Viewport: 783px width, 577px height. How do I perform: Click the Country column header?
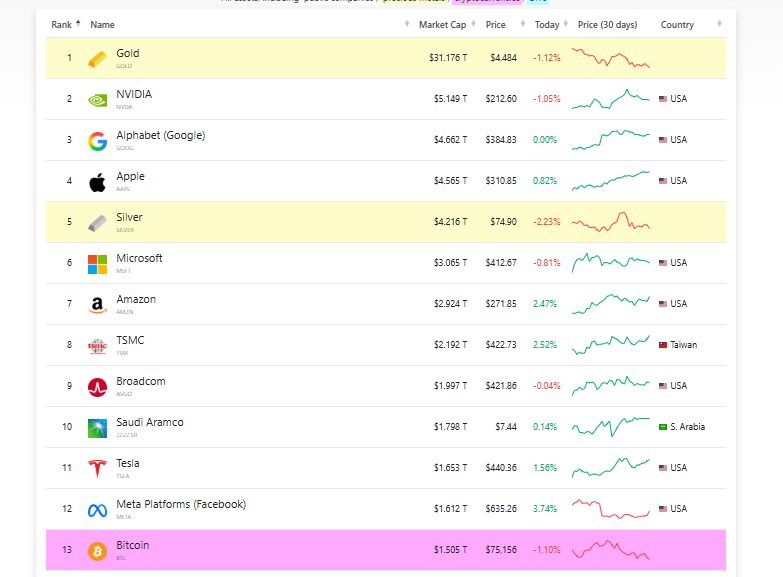tap(677, 24)
